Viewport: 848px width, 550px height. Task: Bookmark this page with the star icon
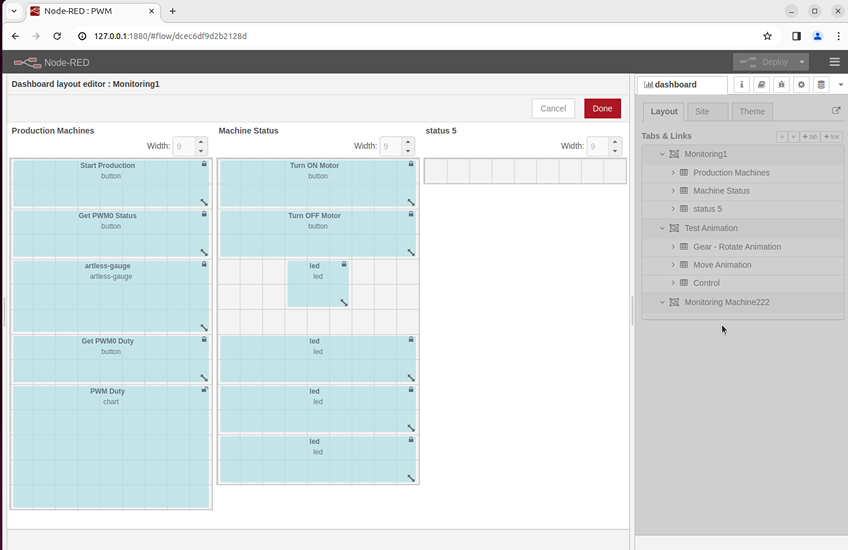coord(767,36)
